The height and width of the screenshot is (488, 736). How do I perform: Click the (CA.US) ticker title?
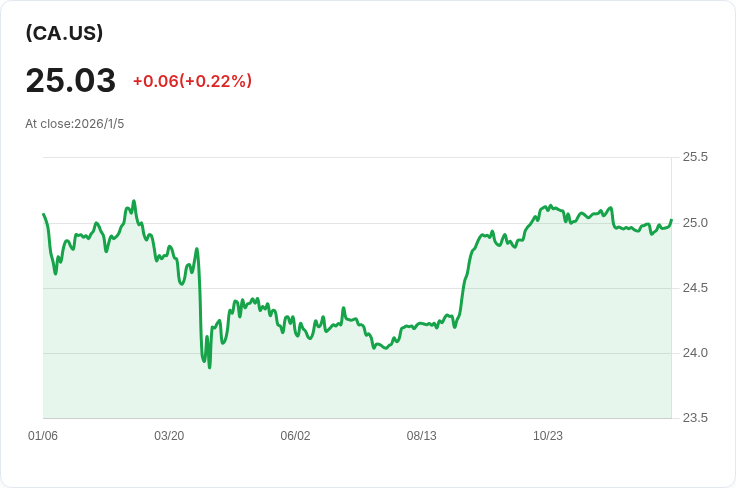[64, 33]
